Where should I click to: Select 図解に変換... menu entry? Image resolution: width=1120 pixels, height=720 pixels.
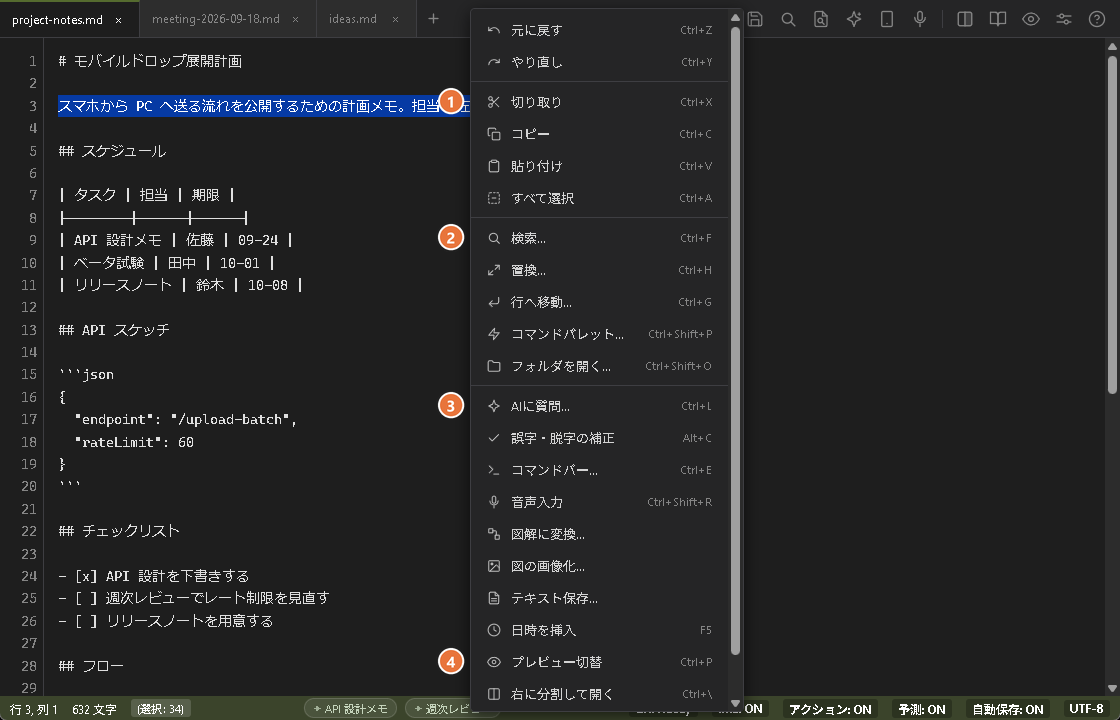click(599, 534)
